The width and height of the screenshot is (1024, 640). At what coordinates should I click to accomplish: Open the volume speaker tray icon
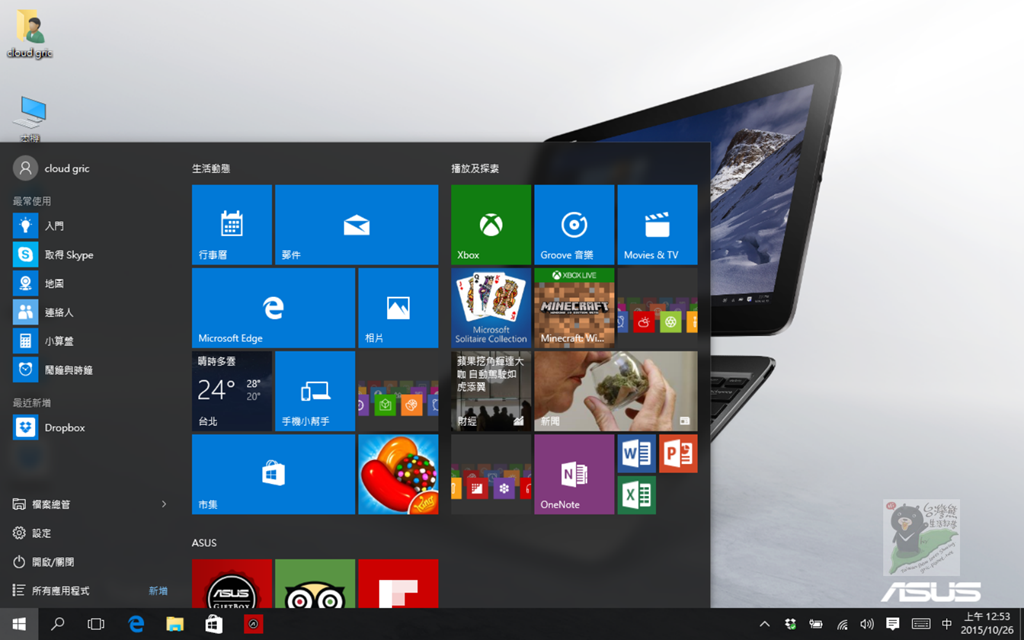[x=867, y=624]
